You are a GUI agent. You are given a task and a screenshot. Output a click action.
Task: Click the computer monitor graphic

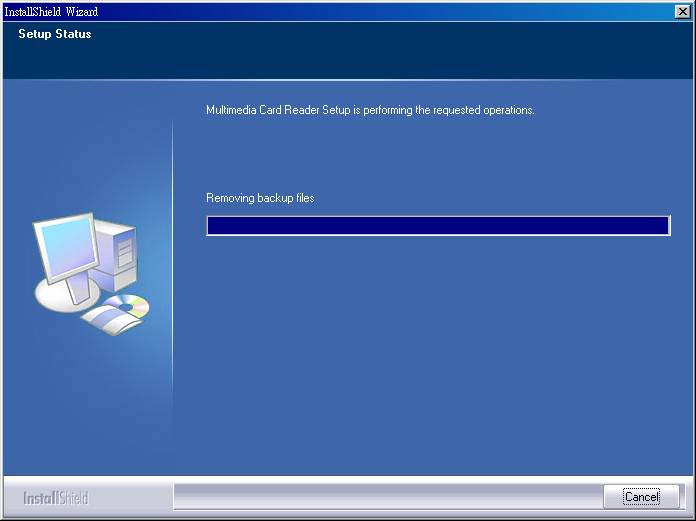[x=66, y=250]
